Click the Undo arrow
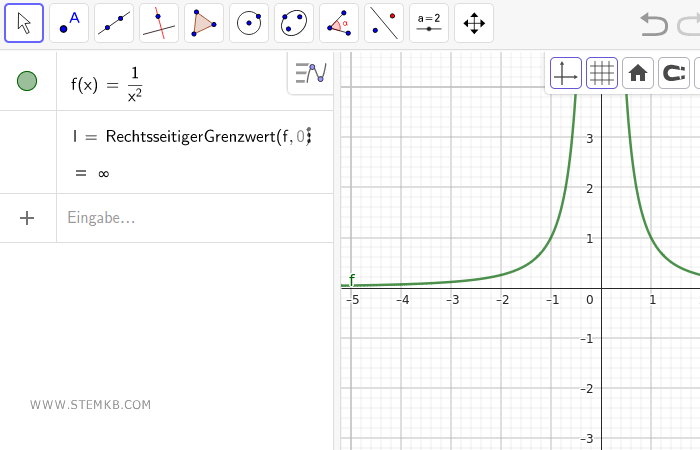700x450 pixels. (x=653, y=23)
